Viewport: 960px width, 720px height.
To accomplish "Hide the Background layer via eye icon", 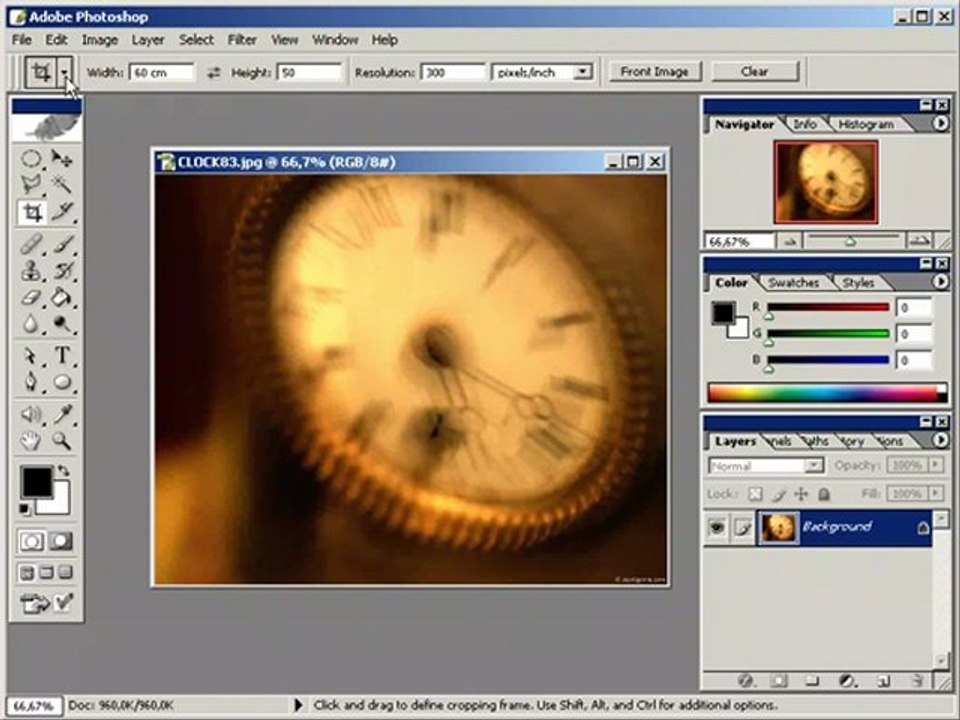I will tap(717, 527).
